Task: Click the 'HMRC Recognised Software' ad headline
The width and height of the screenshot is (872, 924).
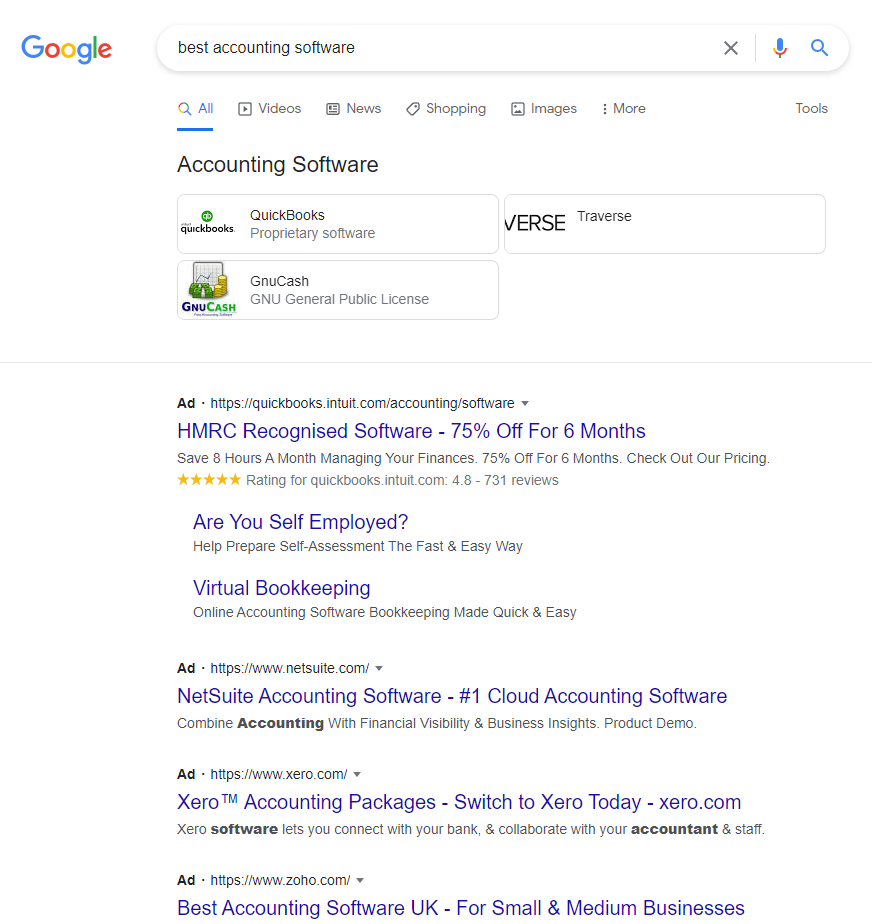Action: (x=410, y=431)
